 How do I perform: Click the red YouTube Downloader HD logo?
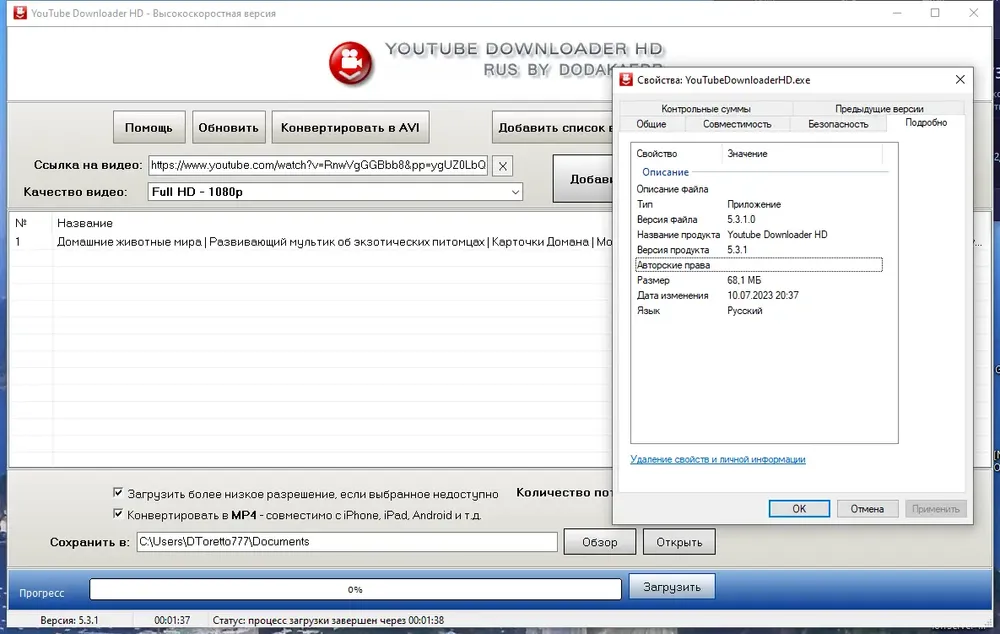[350, 63]
